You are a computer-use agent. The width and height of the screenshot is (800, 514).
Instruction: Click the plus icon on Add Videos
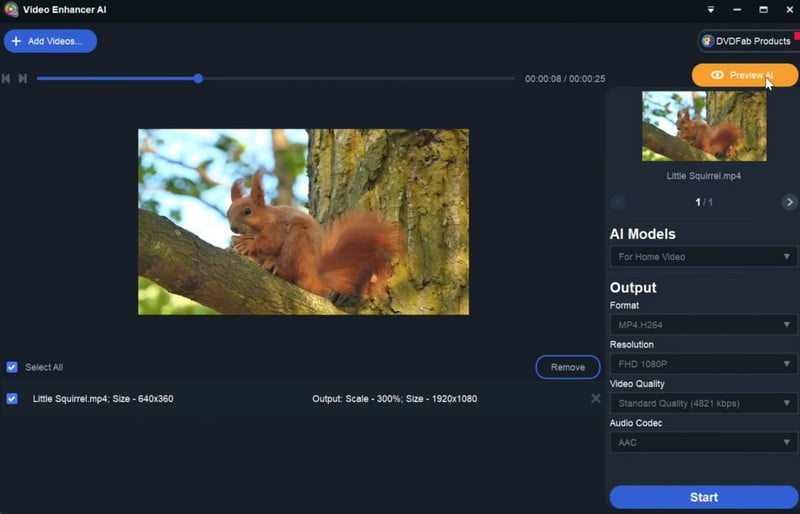[x=16, y=41]
